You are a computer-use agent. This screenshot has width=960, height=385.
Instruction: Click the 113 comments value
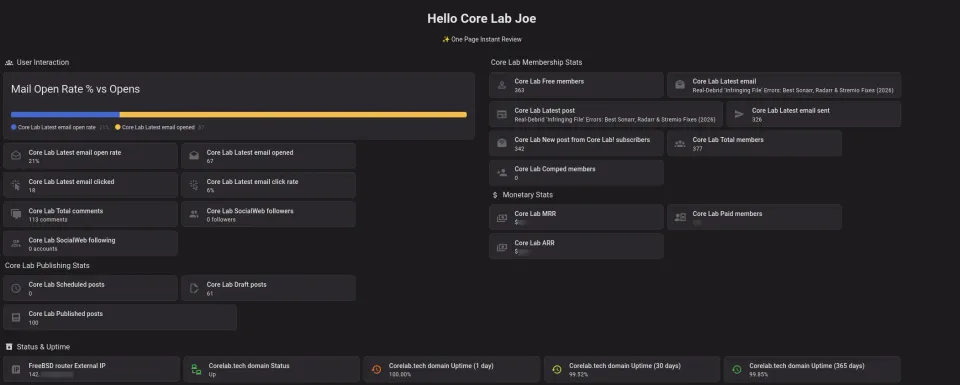pyautogui.click(x=48, y=219)
